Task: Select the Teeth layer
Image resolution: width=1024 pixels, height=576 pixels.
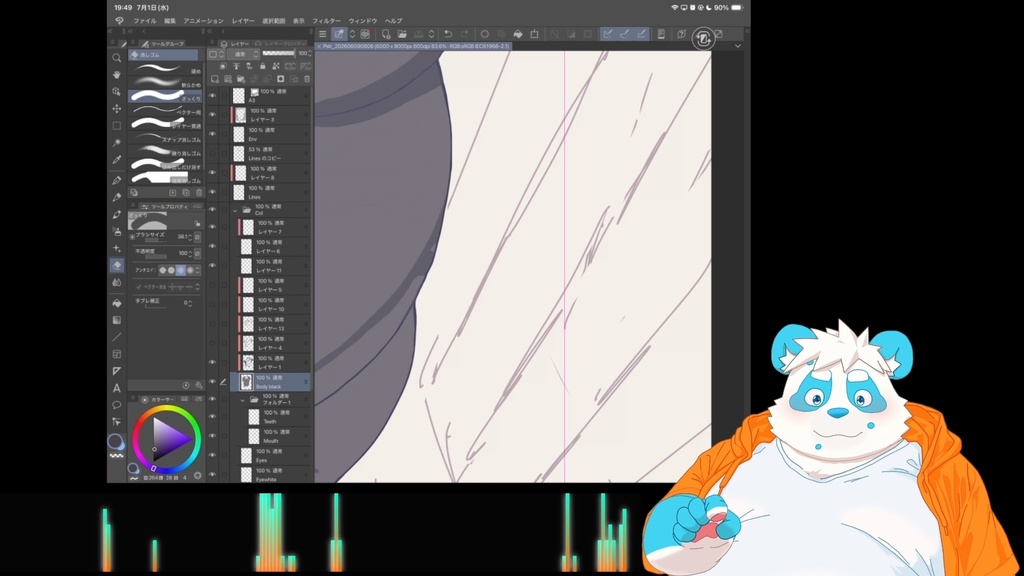Action: [x=278, y=417]
